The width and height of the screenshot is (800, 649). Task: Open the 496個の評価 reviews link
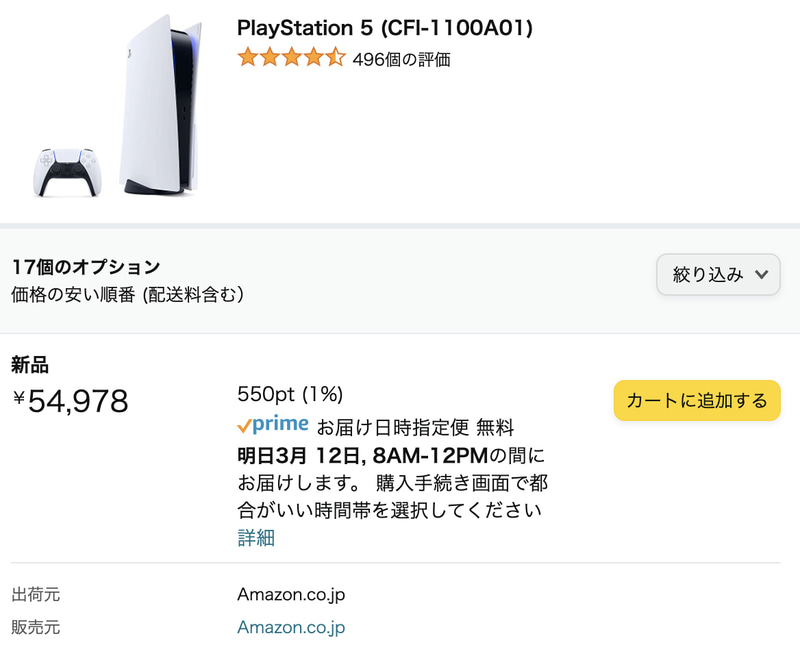[x=401, y=59]
